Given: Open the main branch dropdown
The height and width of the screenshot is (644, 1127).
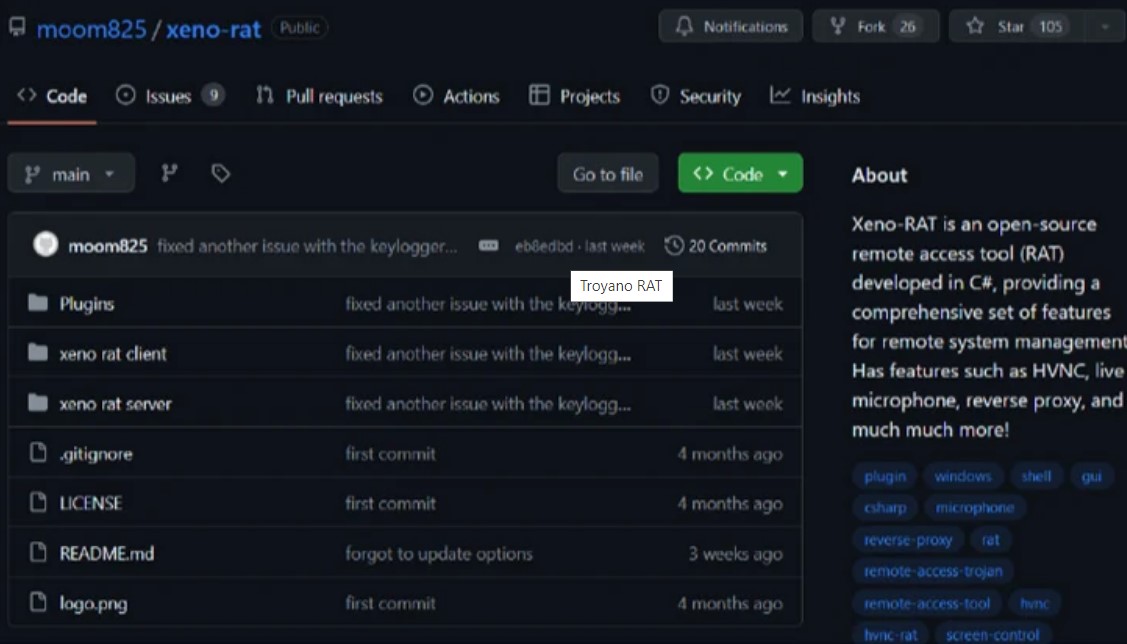Looking at the screenshot, I should [70, 172].
